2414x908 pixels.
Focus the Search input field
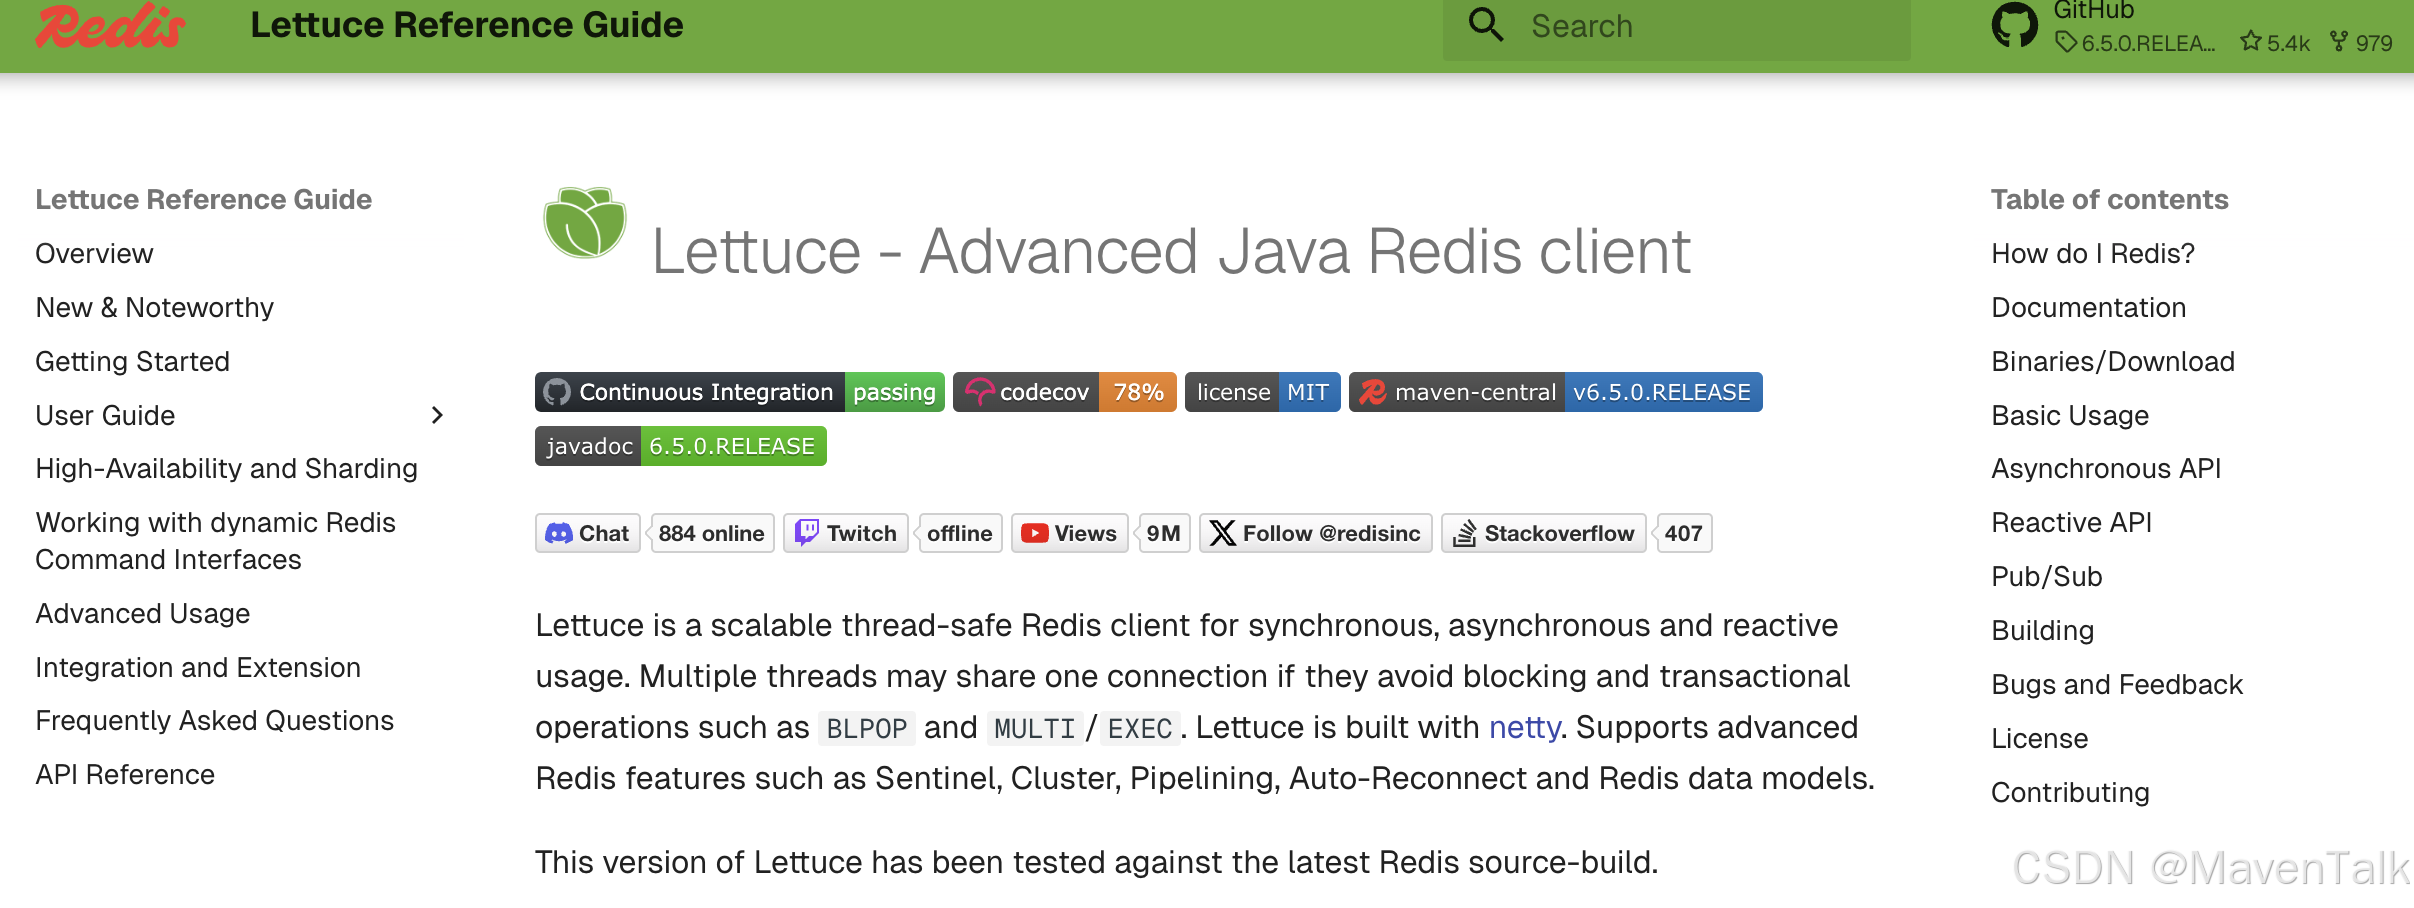tap(1676, 27)
